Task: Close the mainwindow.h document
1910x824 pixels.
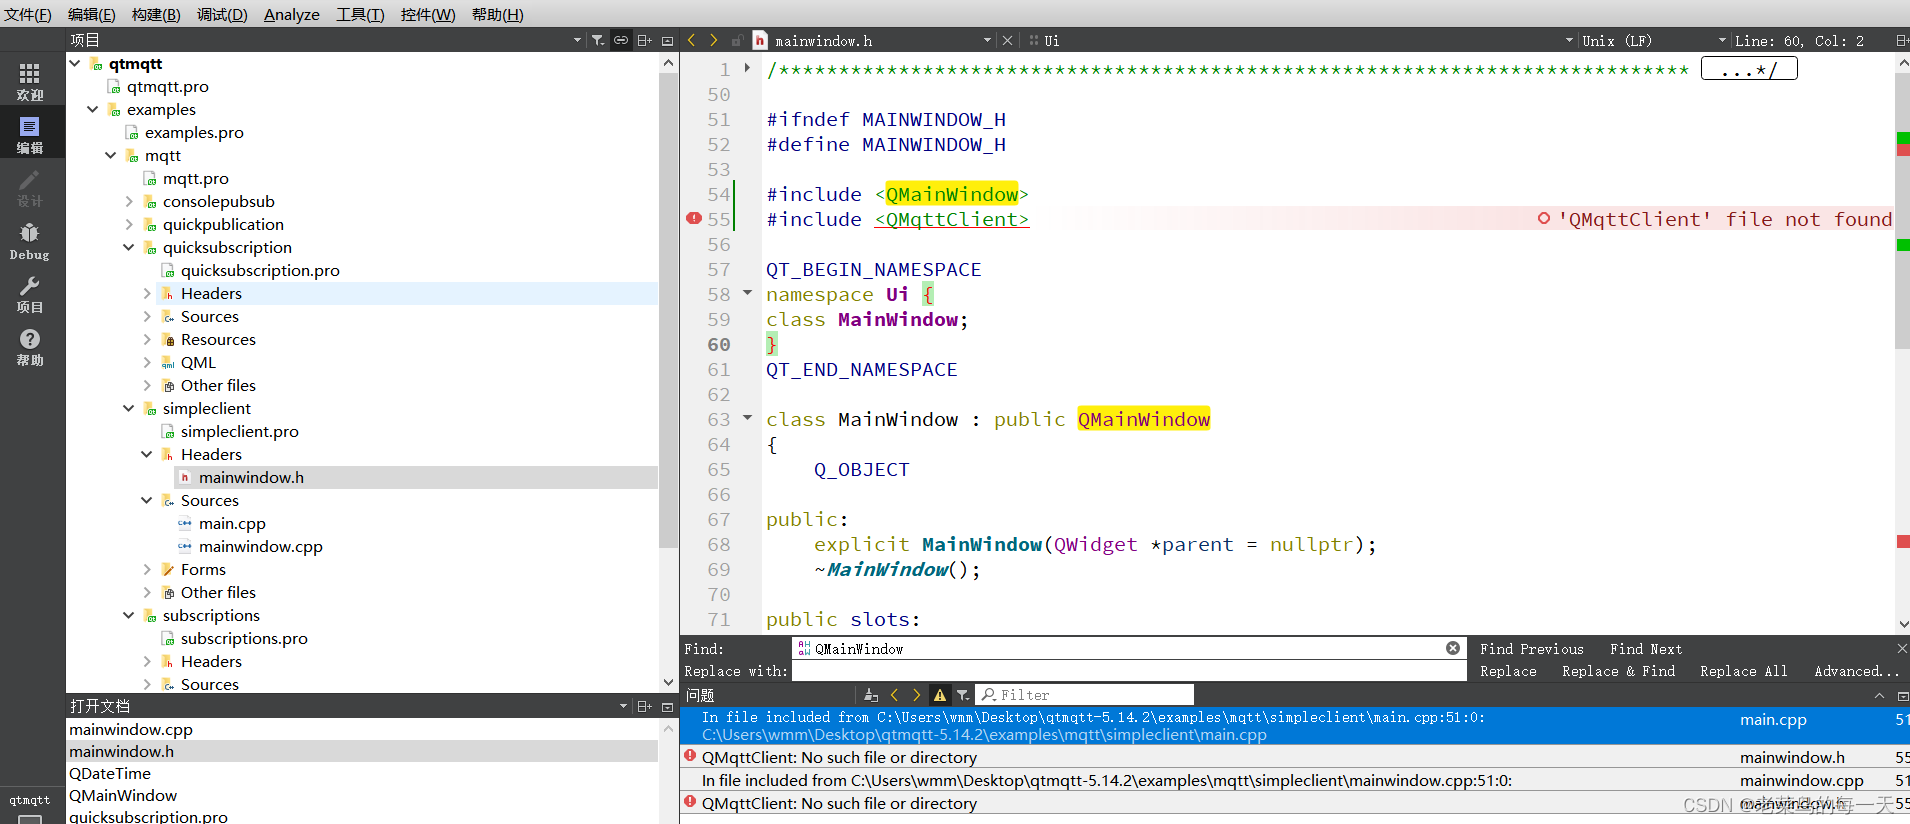Action: pos(1007,40)
